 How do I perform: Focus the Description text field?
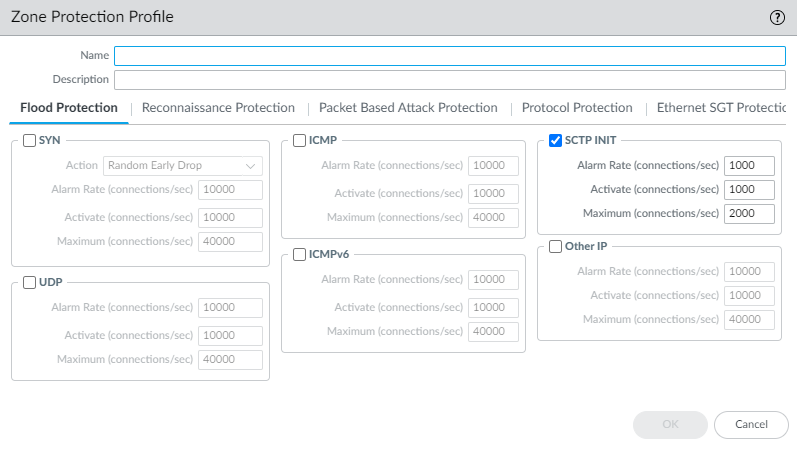[x=450, y=80]
